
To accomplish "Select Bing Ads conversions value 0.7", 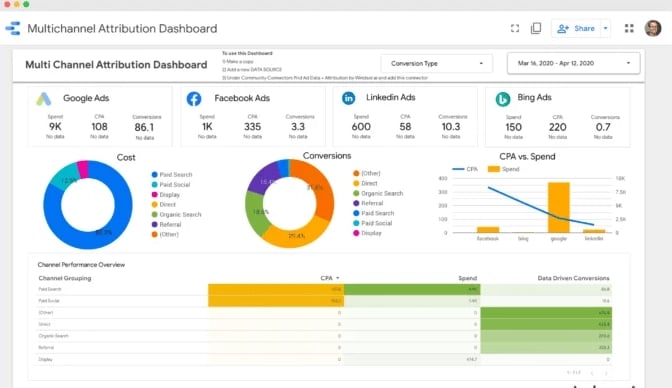I will pos(603,127).
